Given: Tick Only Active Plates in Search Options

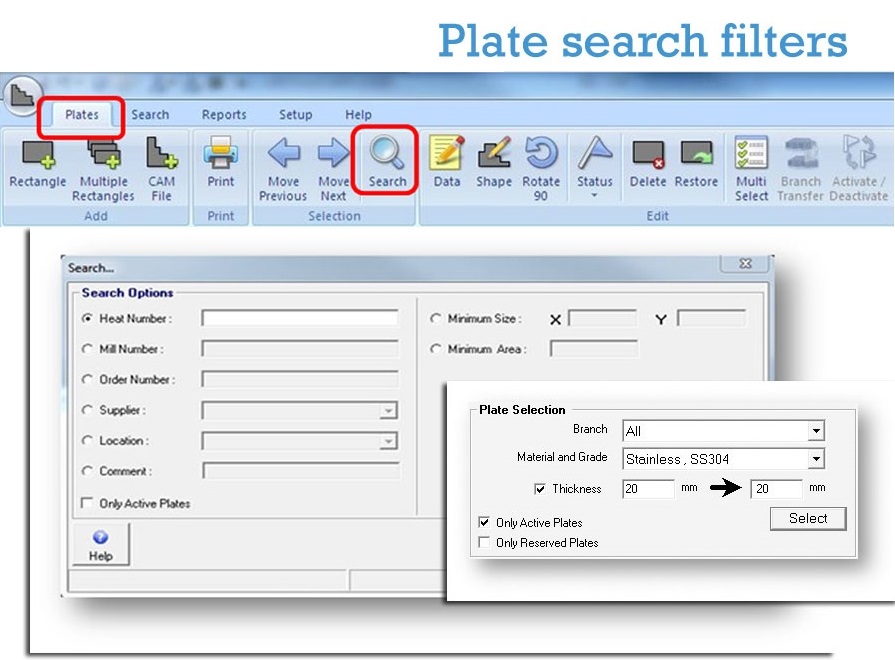Looking at the screenshot, I should [x=87, y=503].
